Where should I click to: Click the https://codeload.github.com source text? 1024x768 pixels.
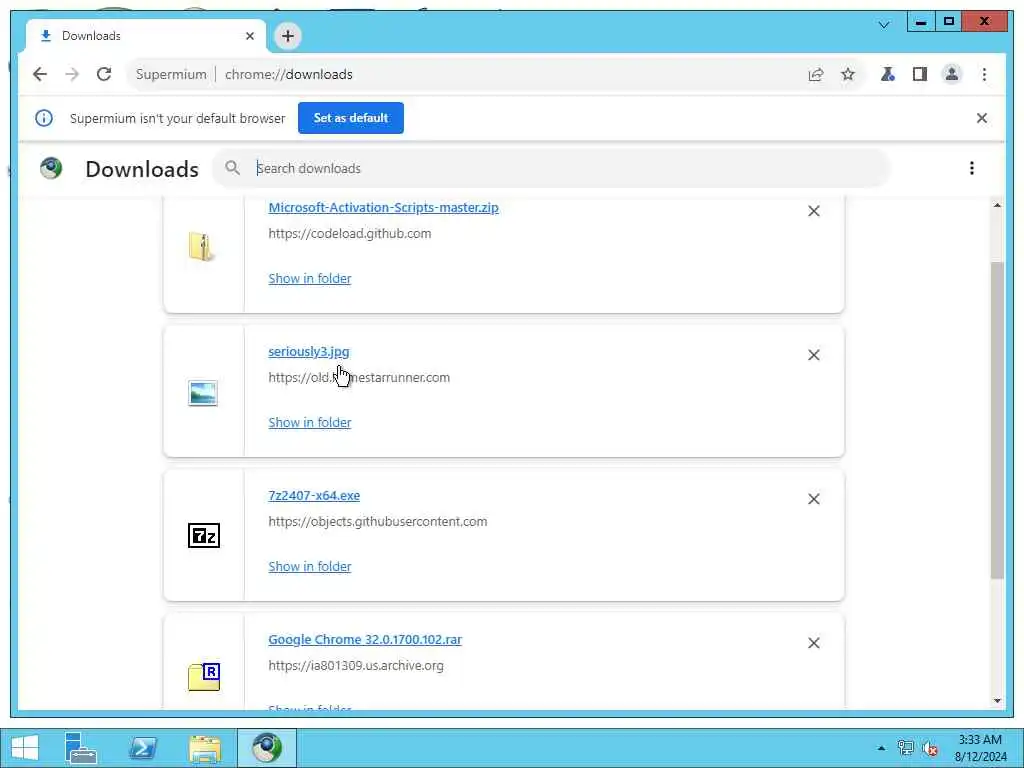click(x=349, y=234)
